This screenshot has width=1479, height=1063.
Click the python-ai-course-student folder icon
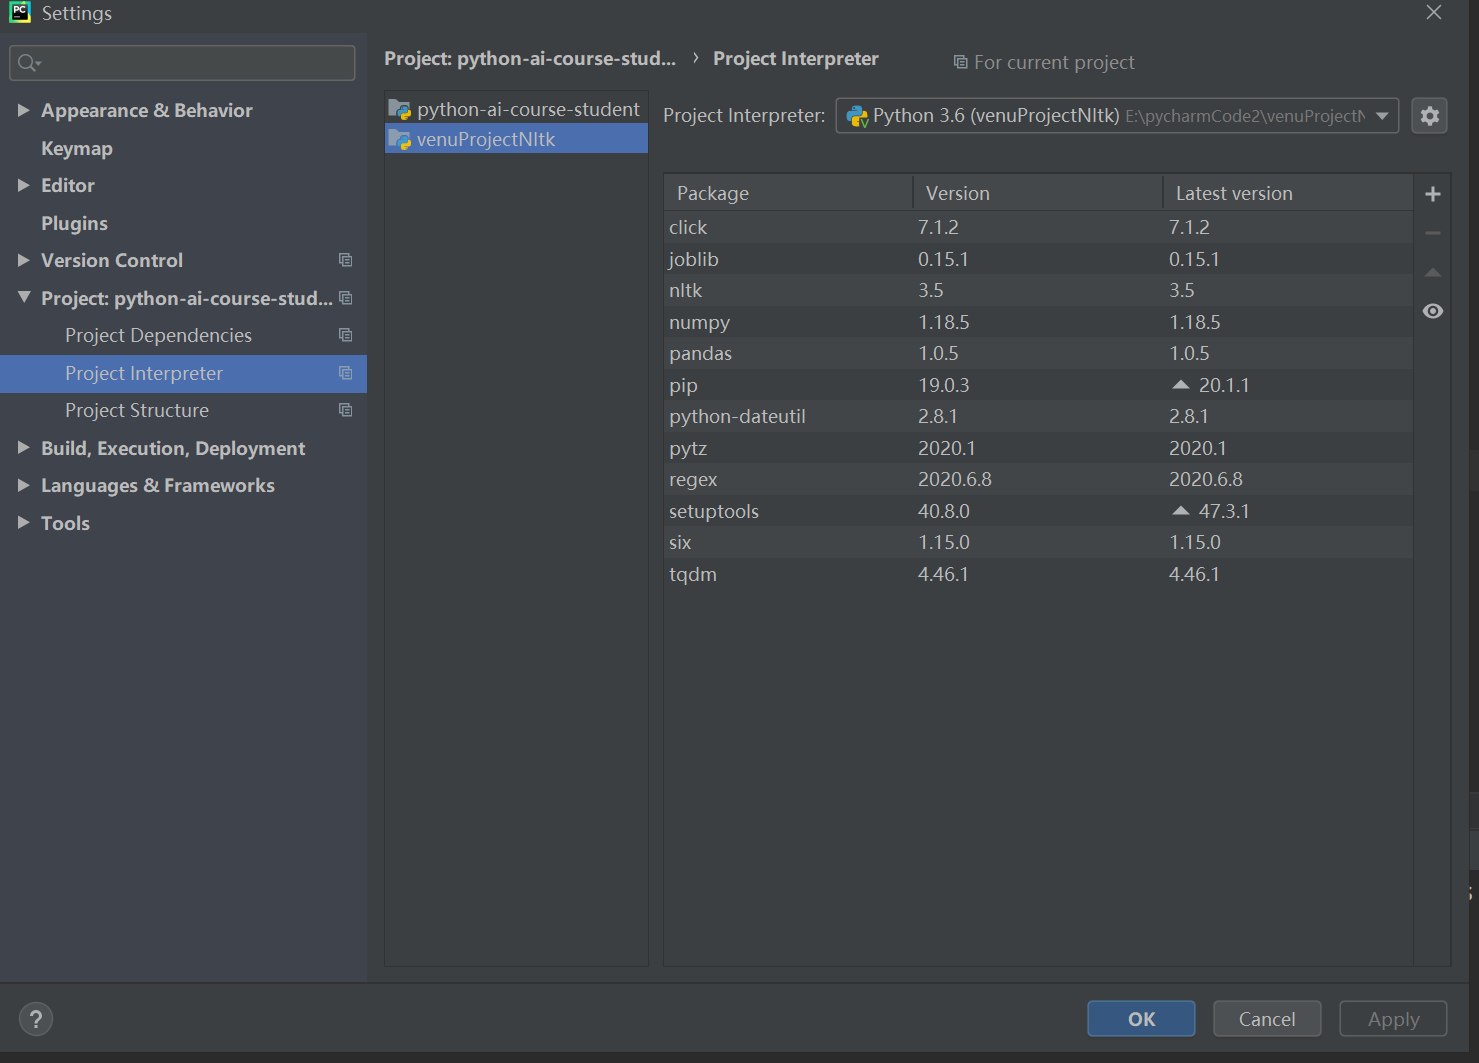pos(400,109)
